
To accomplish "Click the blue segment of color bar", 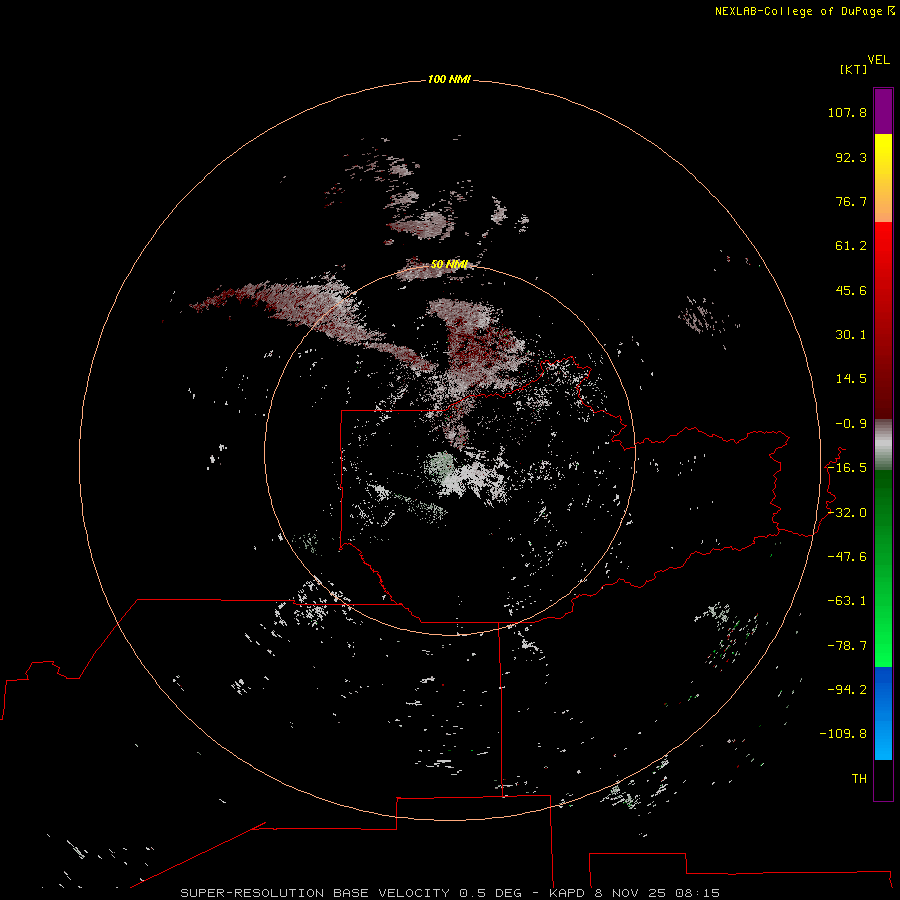I will [x=883, y=713].
